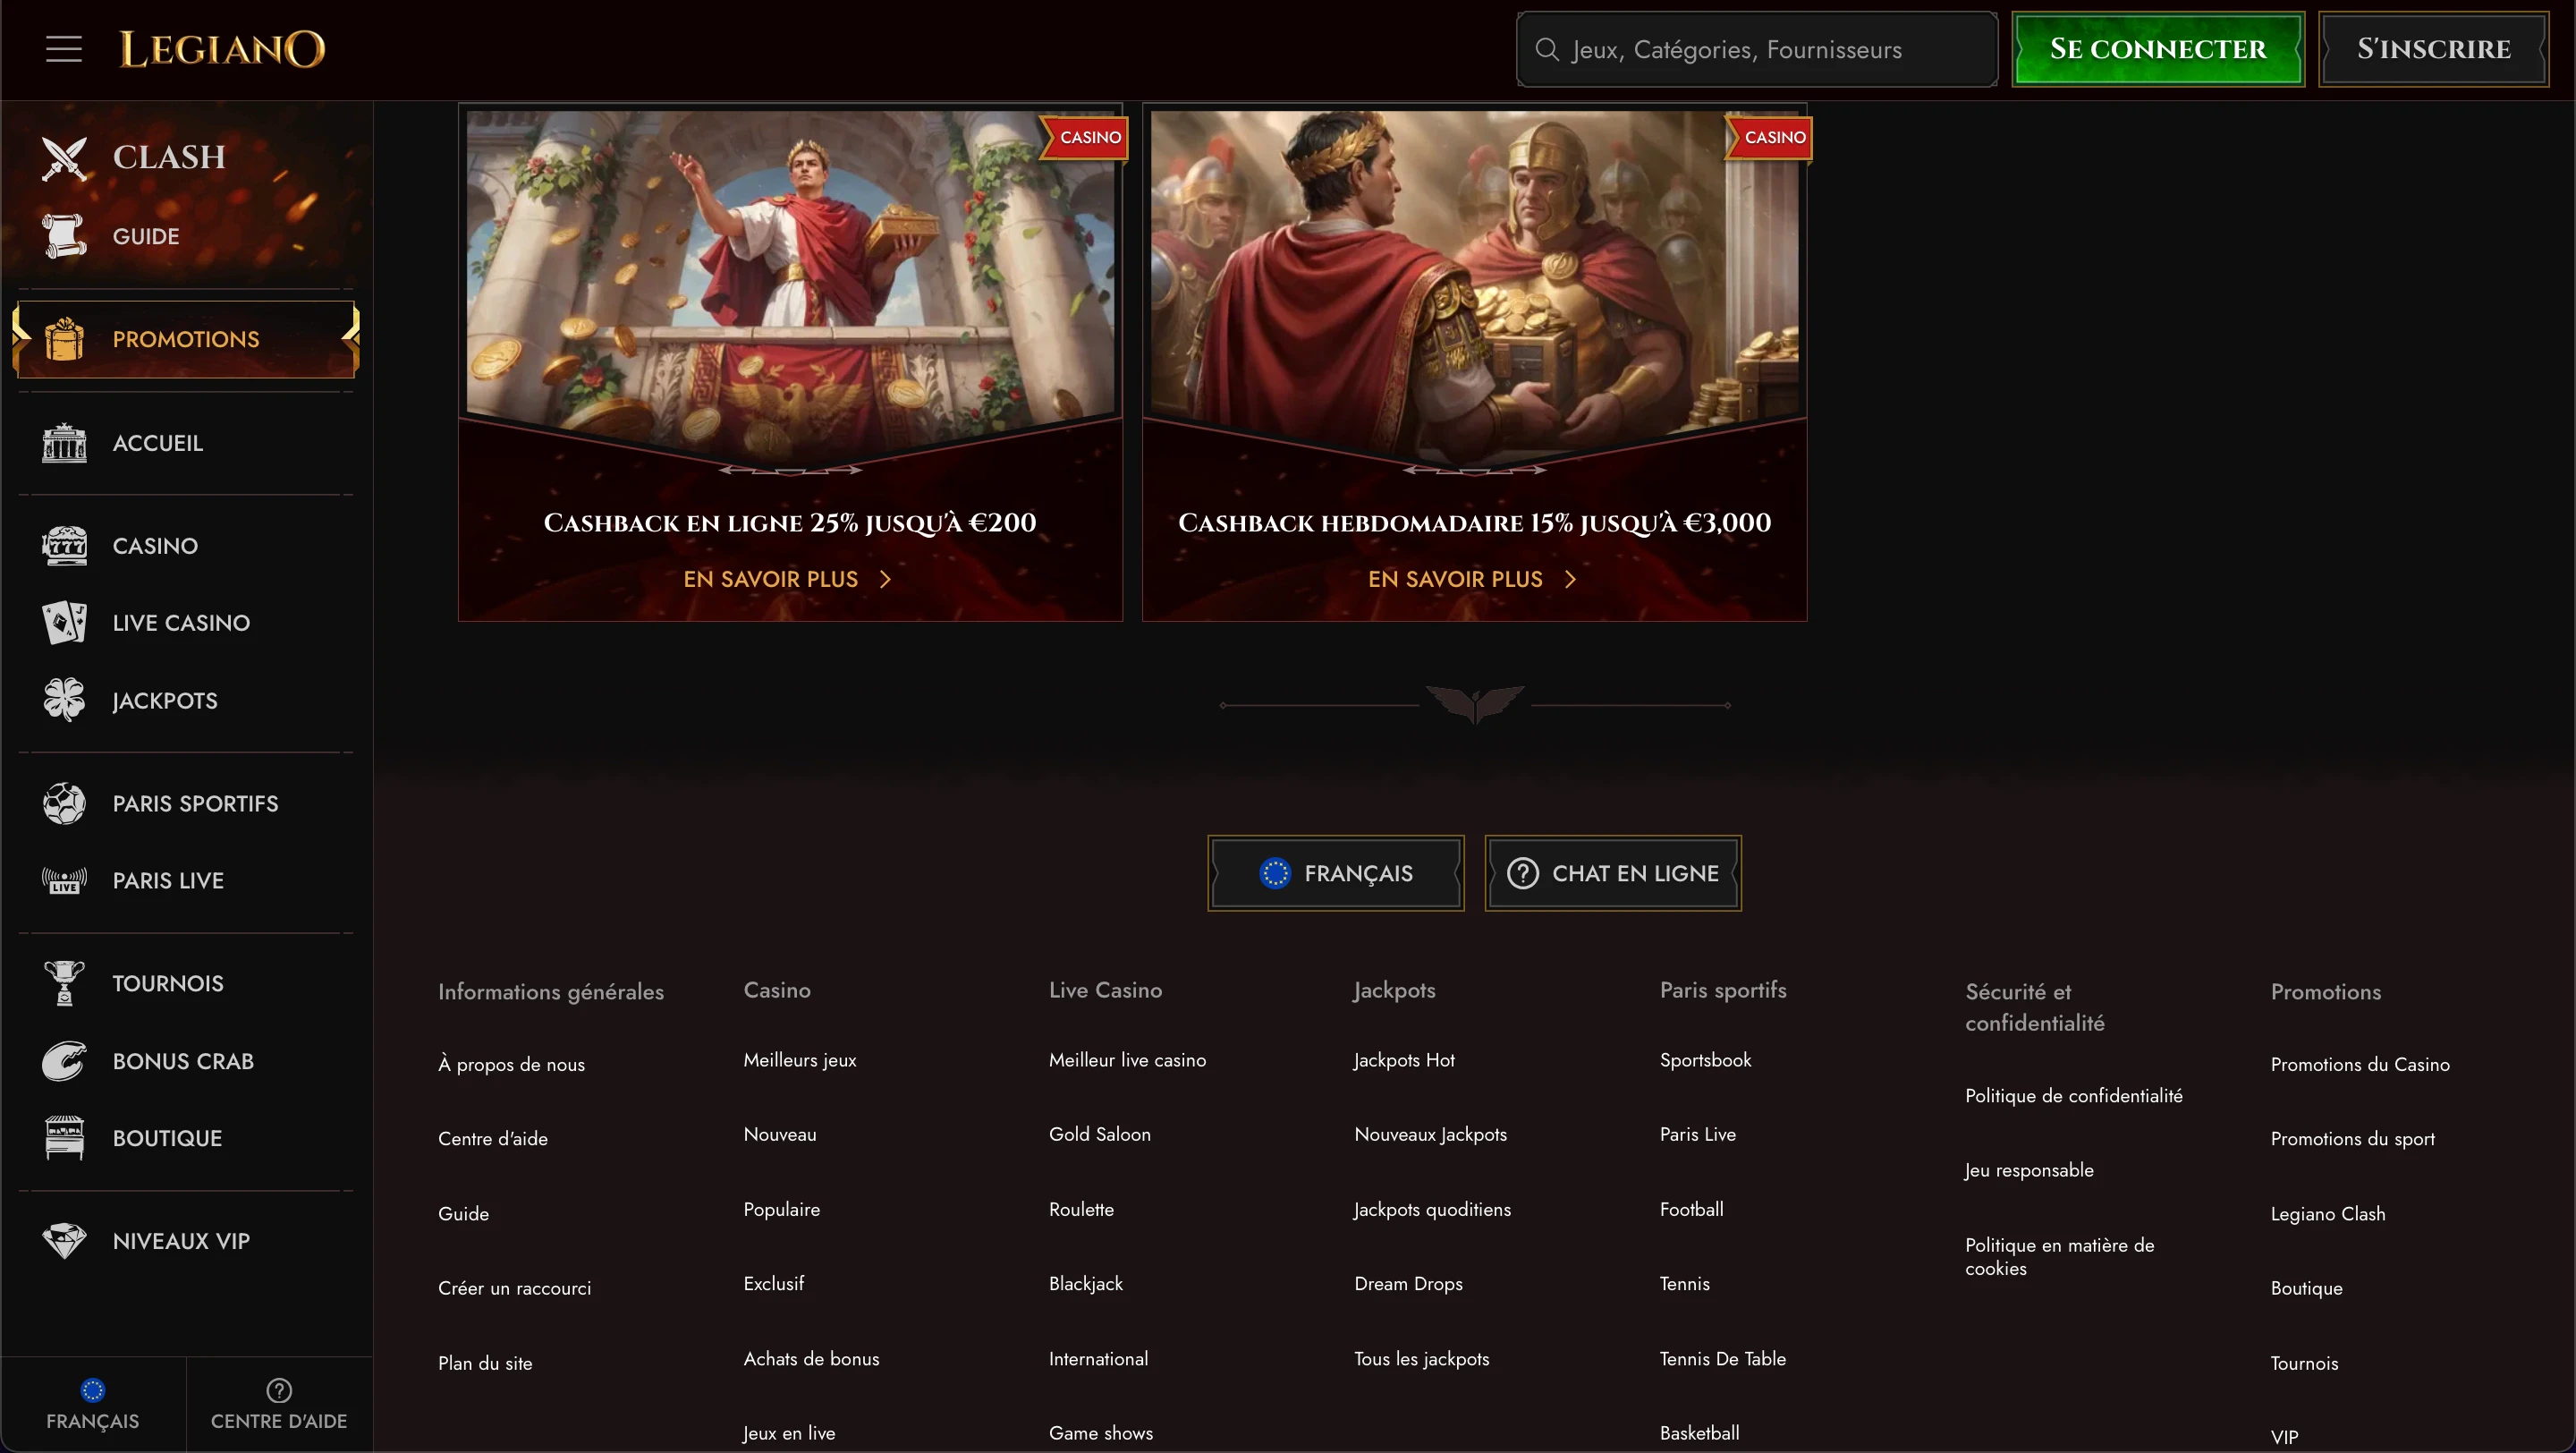This screenshot has height=1453, width=2576.
Task: Click arrow beside first En savoir plus
Action: (x=885, y=579)
